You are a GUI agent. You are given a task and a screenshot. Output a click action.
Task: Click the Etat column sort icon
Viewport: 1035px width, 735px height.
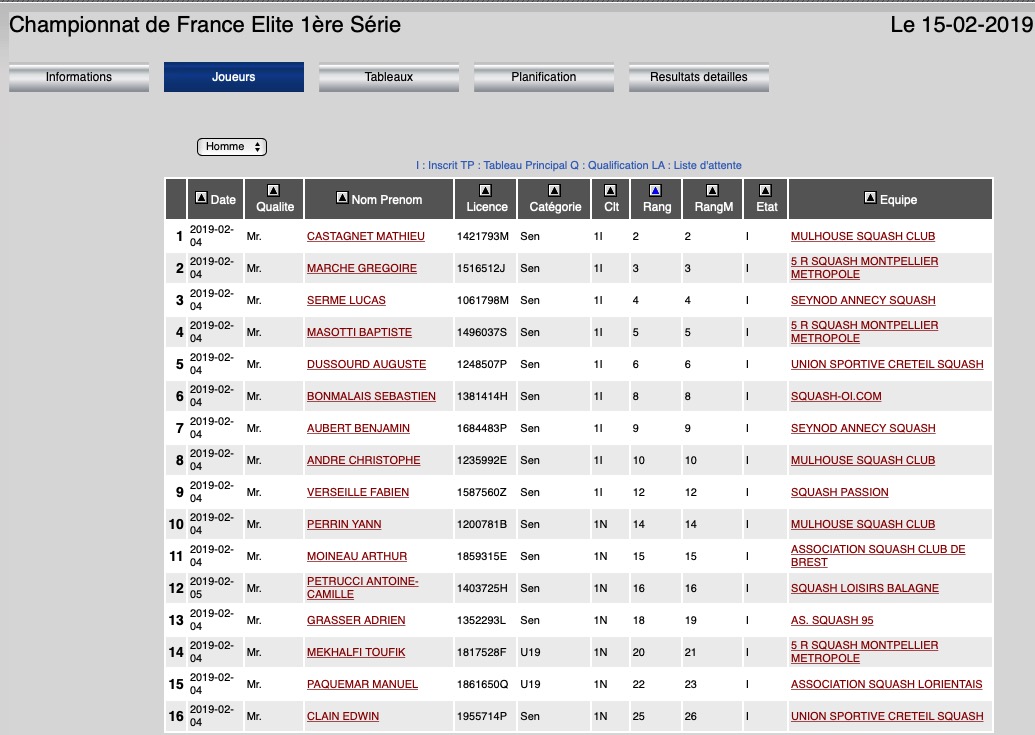click(765, 190)
